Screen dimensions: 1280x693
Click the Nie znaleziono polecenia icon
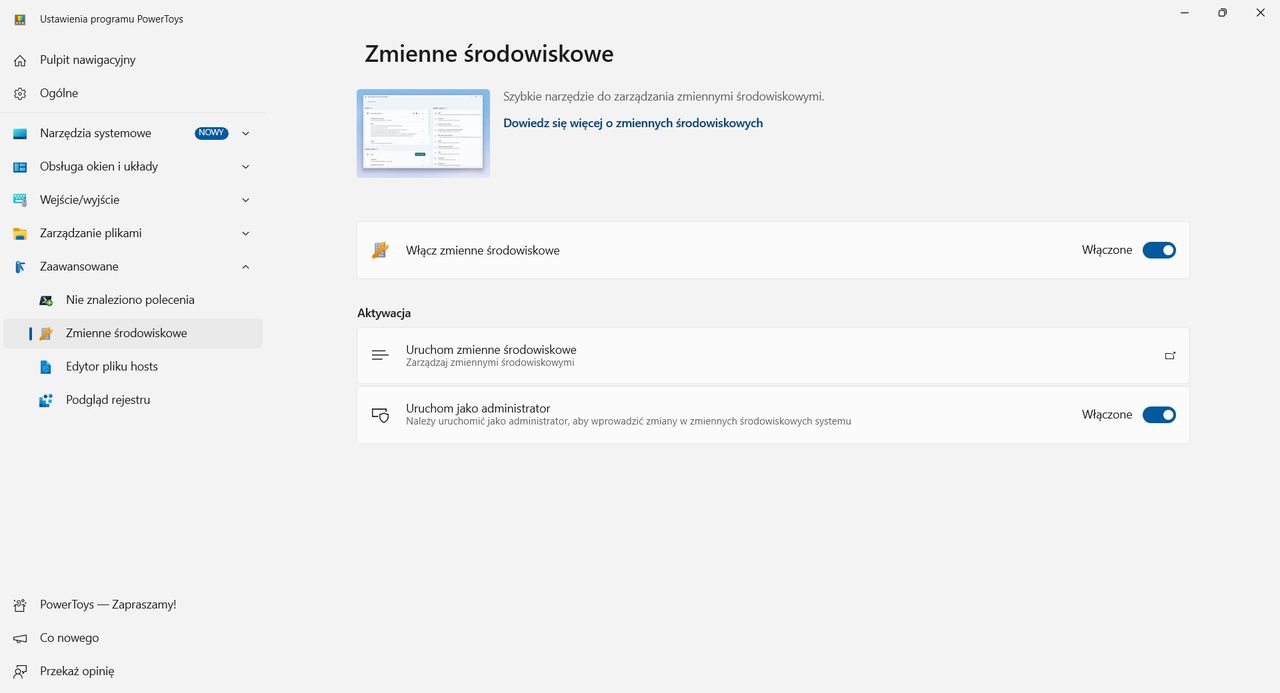pos(46,300)
